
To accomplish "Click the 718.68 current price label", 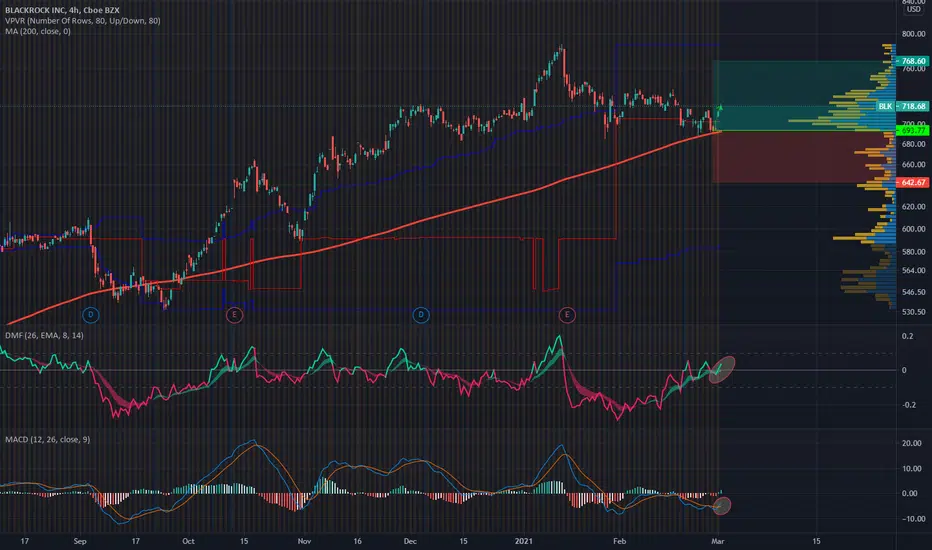I will point(912,106).
